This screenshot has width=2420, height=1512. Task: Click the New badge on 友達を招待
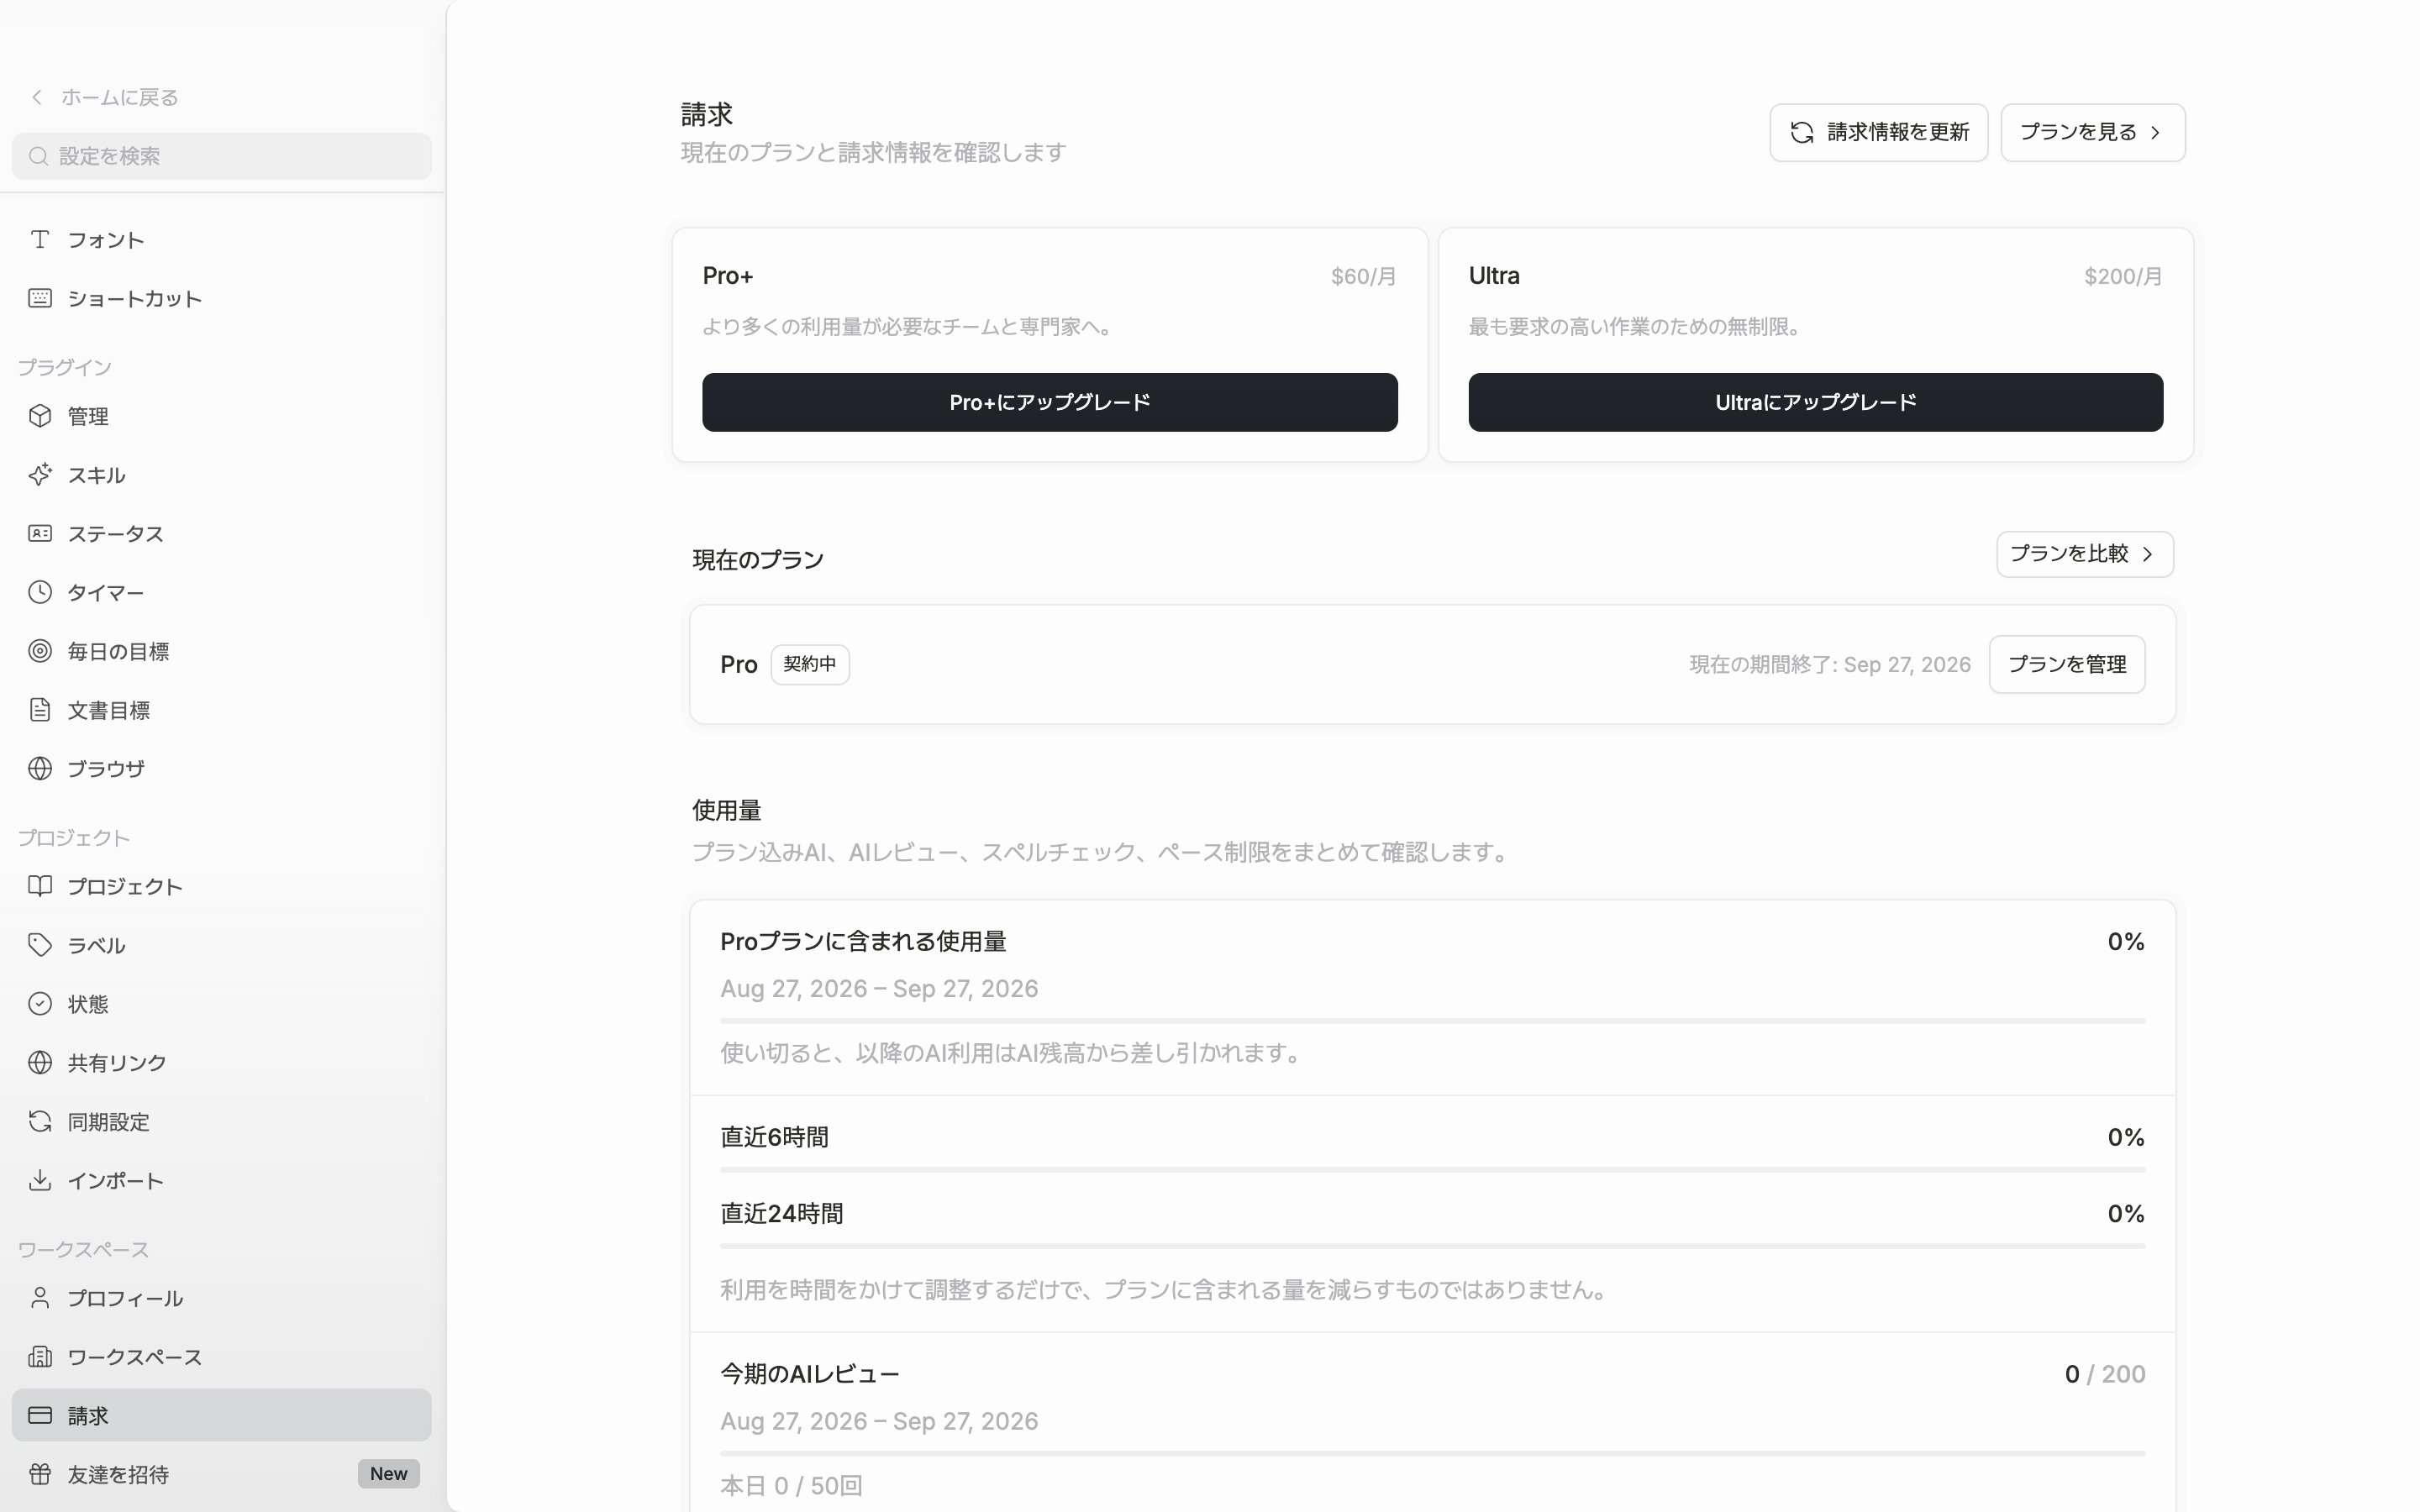click(x=389, y=1474)
